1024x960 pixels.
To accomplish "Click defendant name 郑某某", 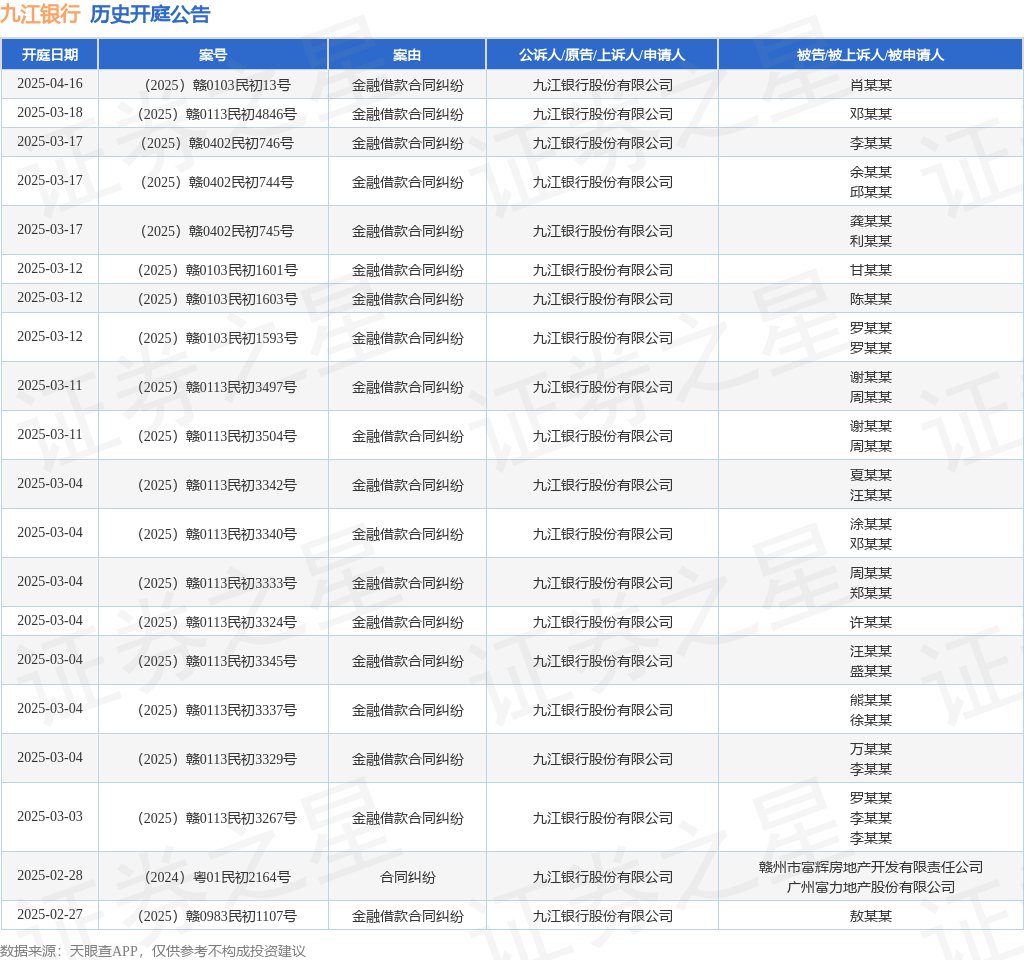I will (871, 593).
